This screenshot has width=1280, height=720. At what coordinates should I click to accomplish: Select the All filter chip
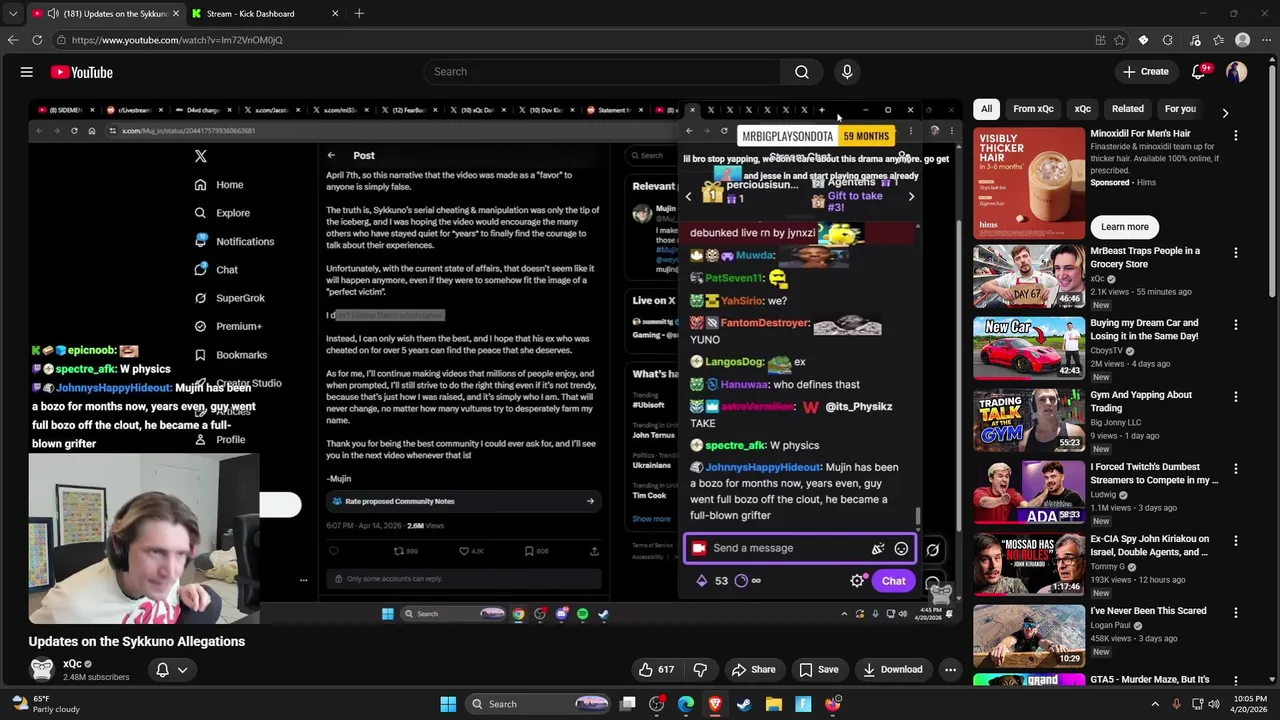coord(986,109)
